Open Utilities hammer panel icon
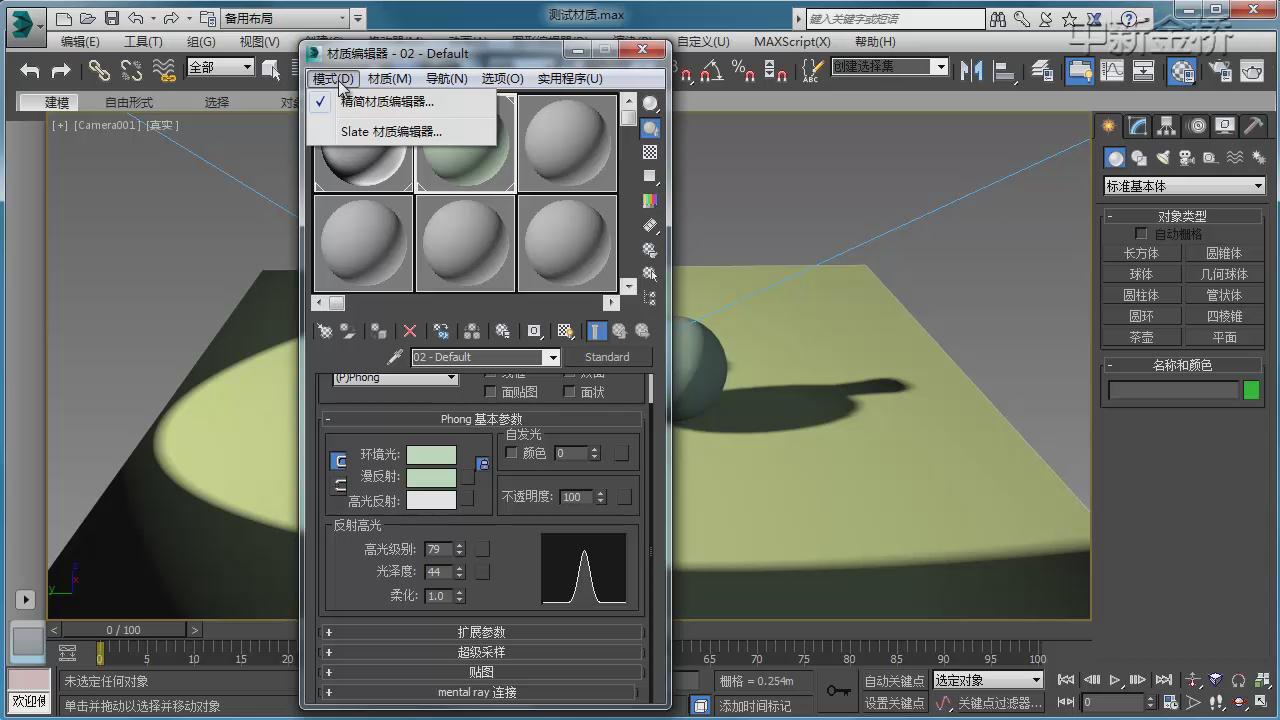 1253,126
